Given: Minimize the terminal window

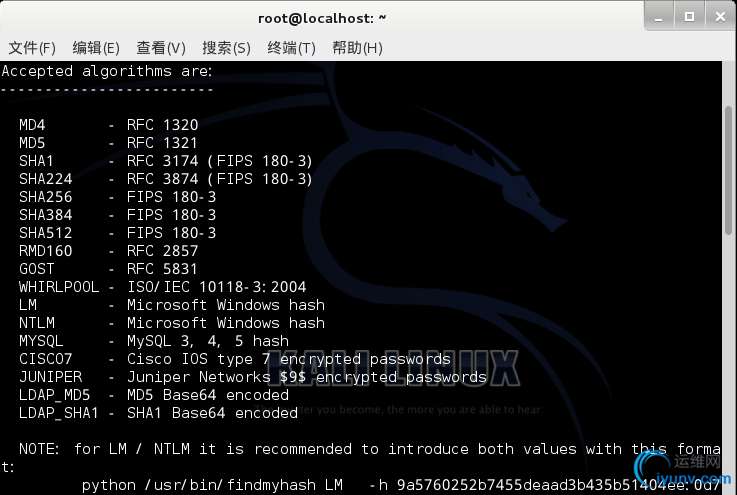Looking at the screenshot, I should [x=659, y=17].
